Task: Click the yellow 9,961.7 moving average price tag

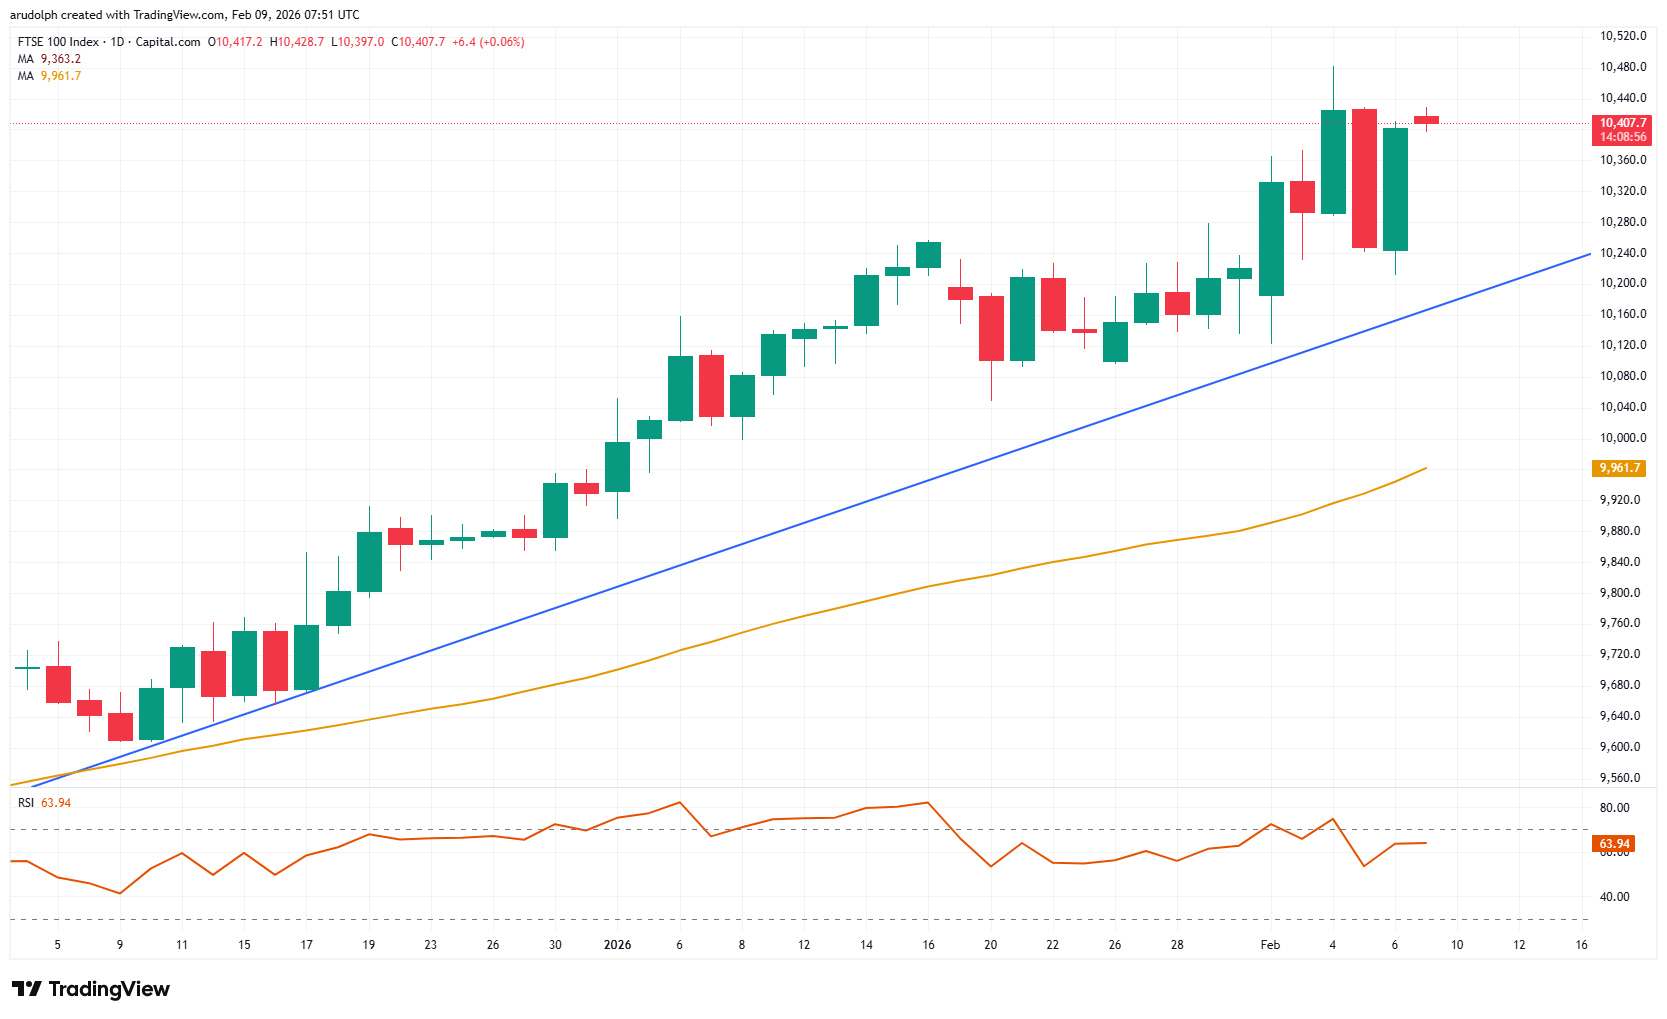Action: click(1620, 466)
